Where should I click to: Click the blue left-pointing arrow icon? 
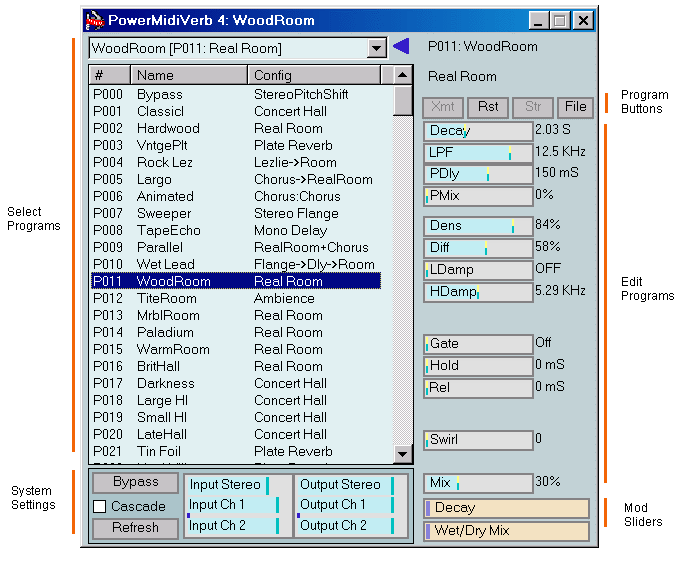(x=401, y=46)
